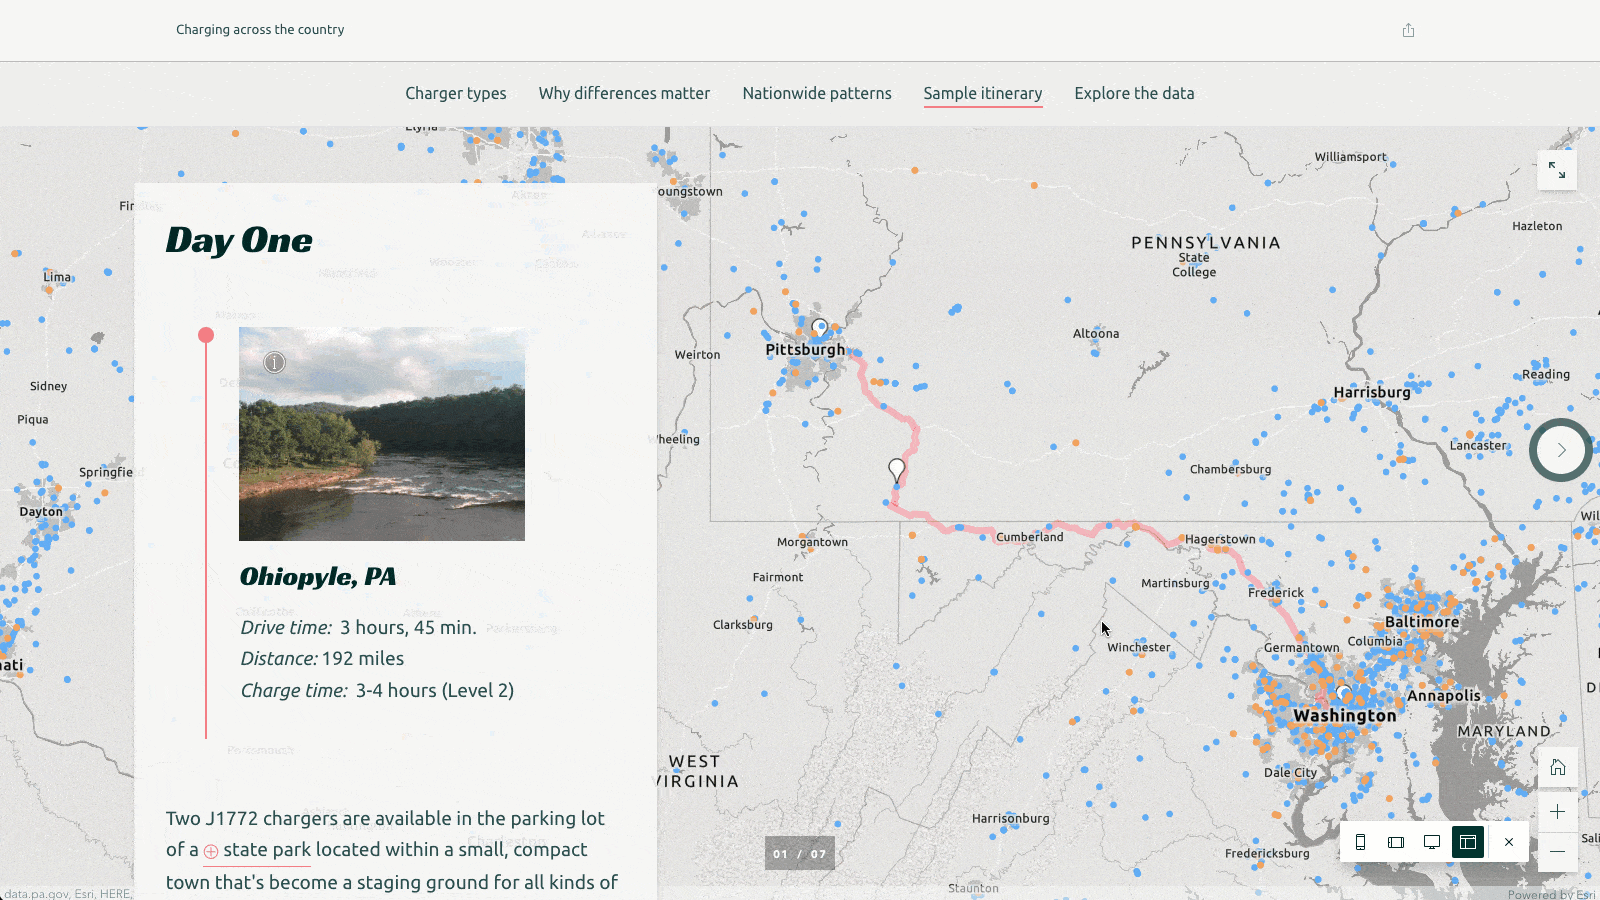Click the Martinsburg label on the map
This screenshot has height=900, width=1600.
1175,583
